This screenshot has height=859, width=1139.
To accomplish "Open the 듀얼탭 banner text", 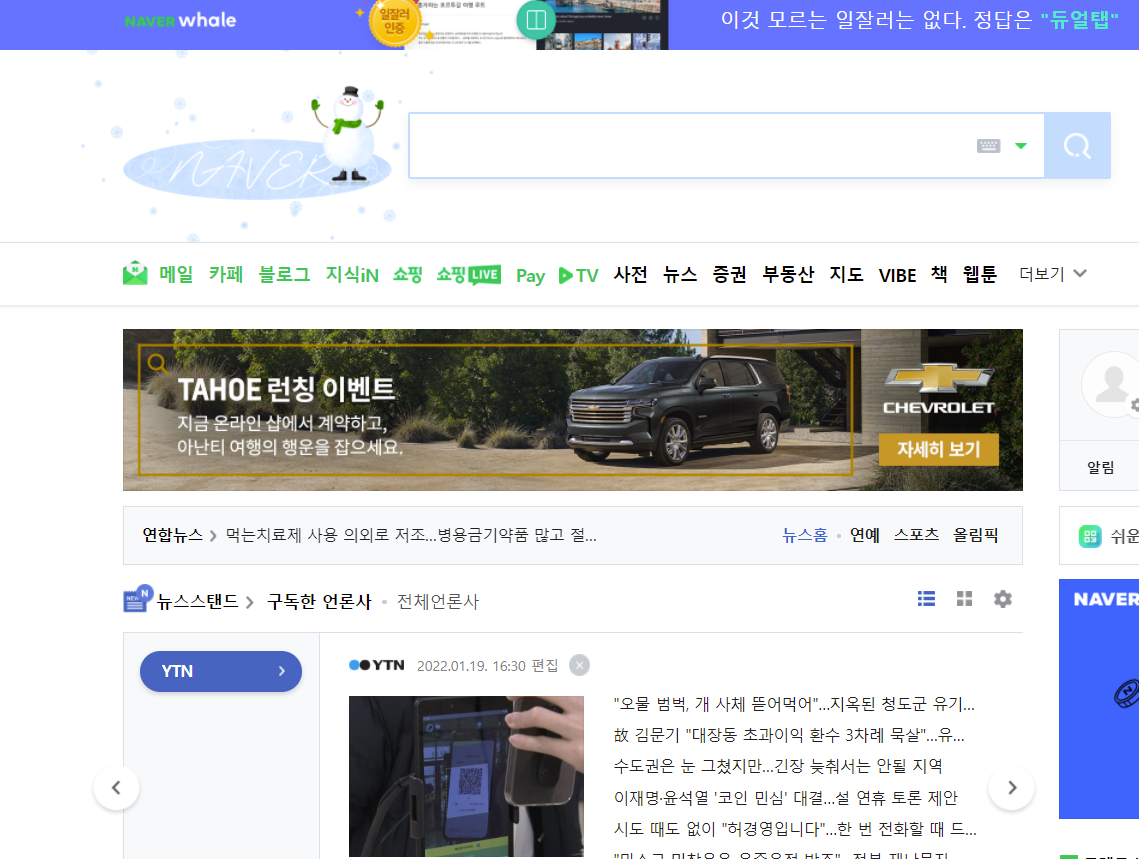I will point(1079,20).
